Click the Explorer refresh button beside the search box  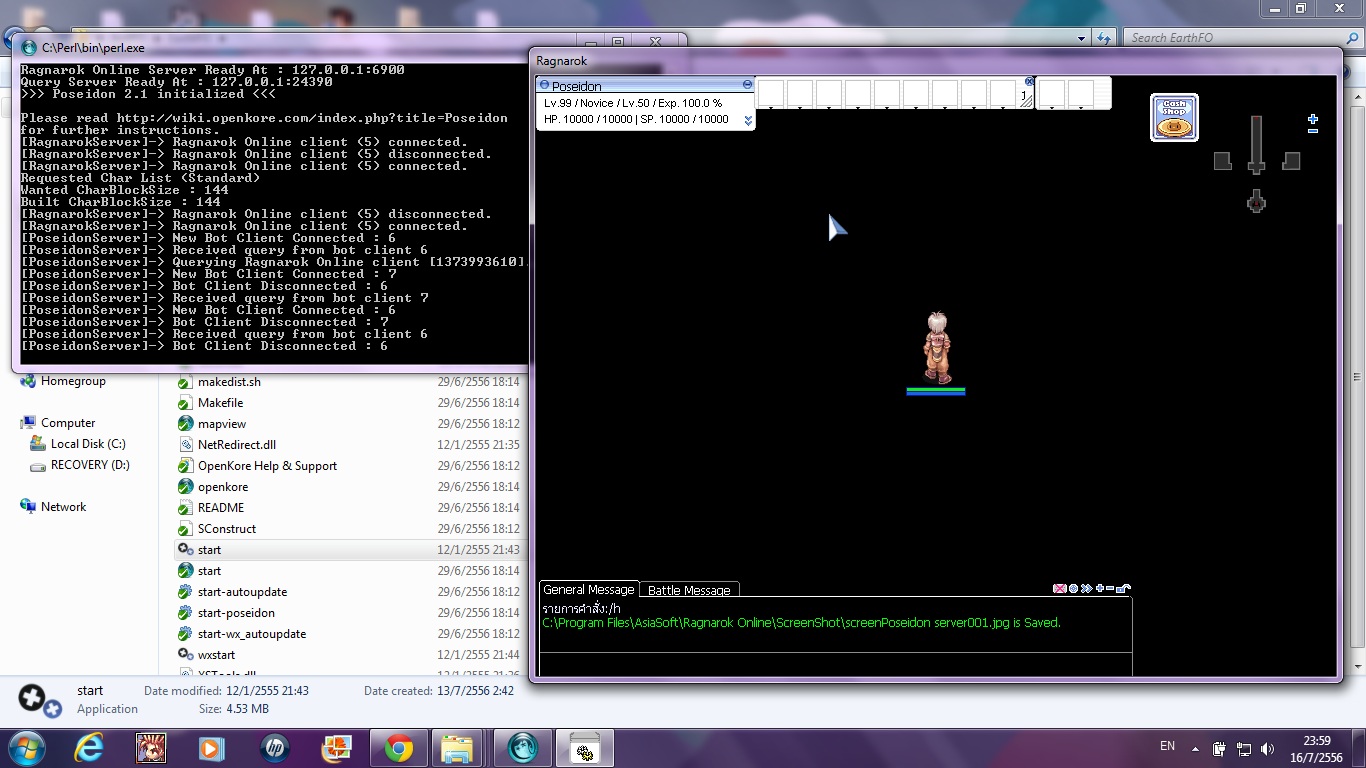coord(1104,38)
